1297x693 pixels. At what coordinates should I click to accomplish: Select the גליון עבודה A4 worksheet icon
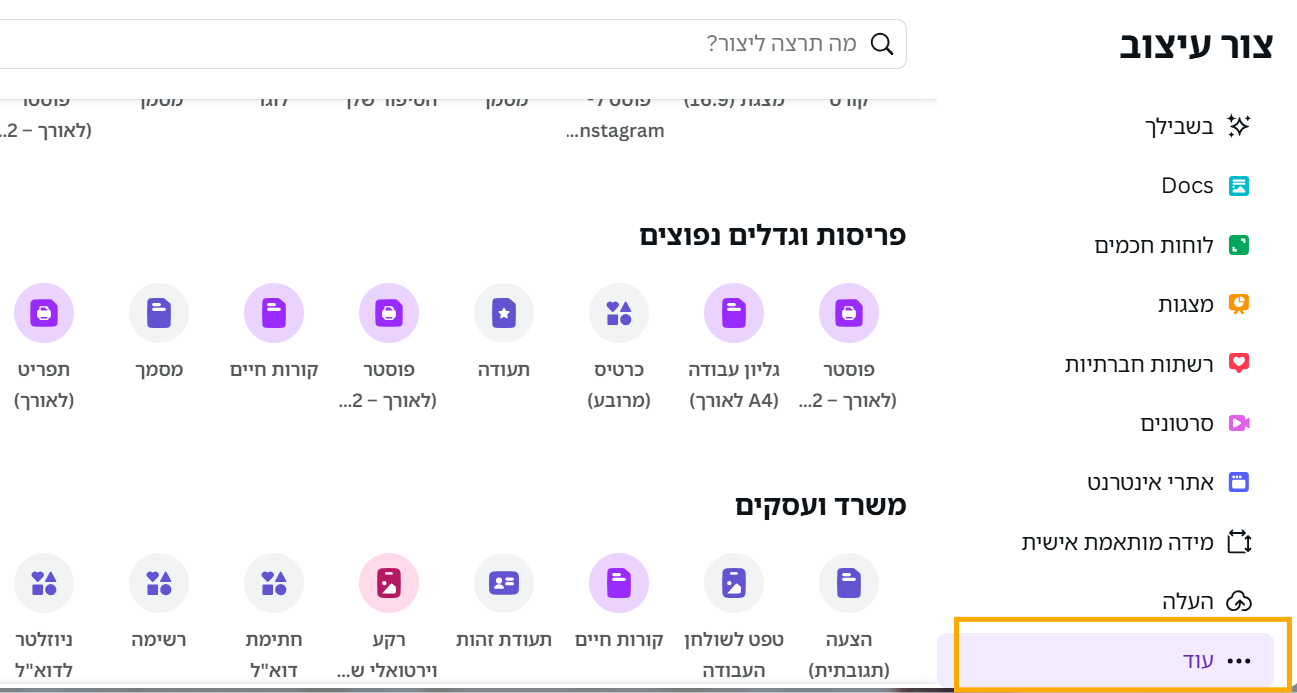point(734,313)
